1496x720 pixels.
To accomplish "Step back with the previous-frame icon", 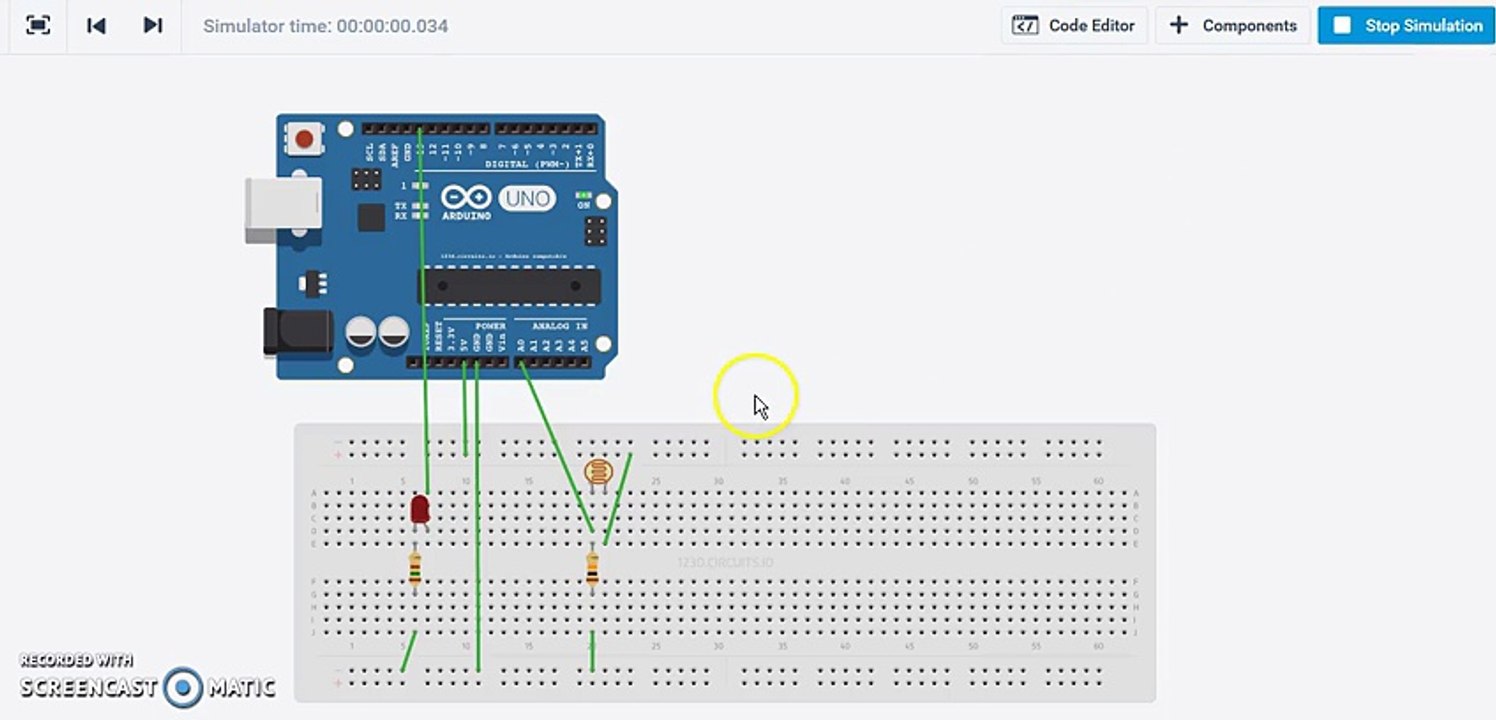I will [96, 25].
